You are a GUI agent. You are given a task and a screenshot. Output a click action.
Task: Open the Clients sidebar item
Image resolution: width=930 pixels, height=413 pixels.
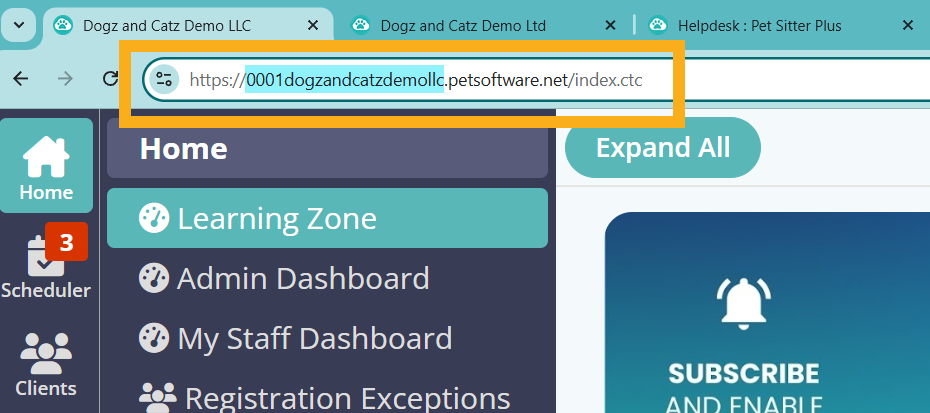pos(46,364)
